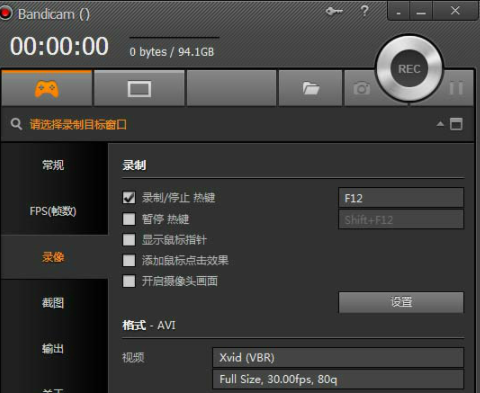This screenshot has width=480, height=393.
Task: Click the magnifier search target icon
Action: (16, 124)
